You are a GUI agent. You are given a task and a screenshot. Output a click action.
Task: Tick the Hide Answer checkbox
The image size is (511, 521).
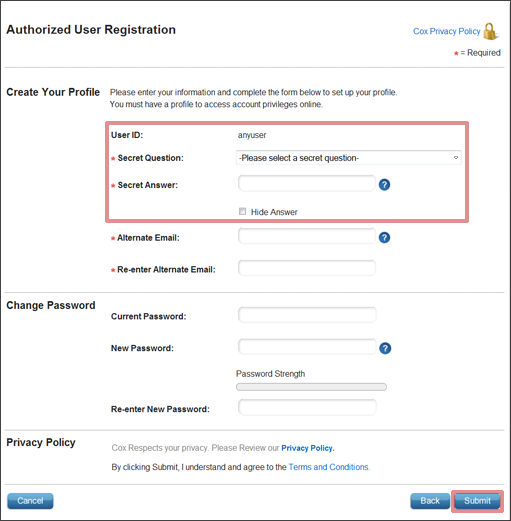pos(242,211)
